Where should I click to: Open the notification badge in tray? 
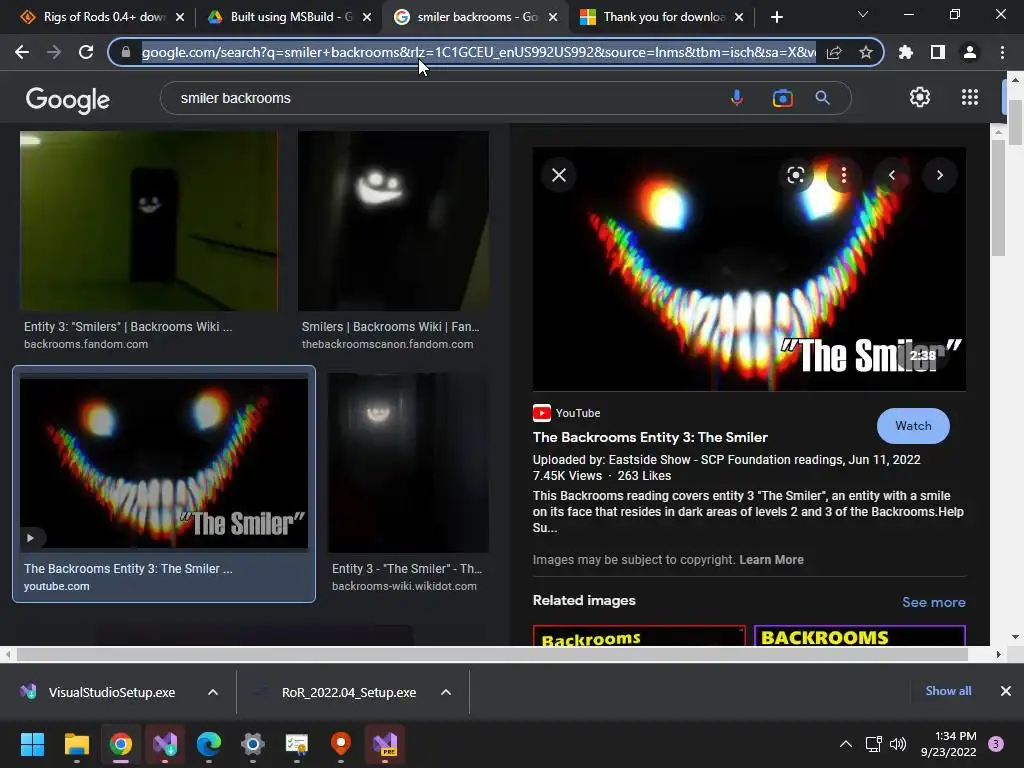coord(996,744)
